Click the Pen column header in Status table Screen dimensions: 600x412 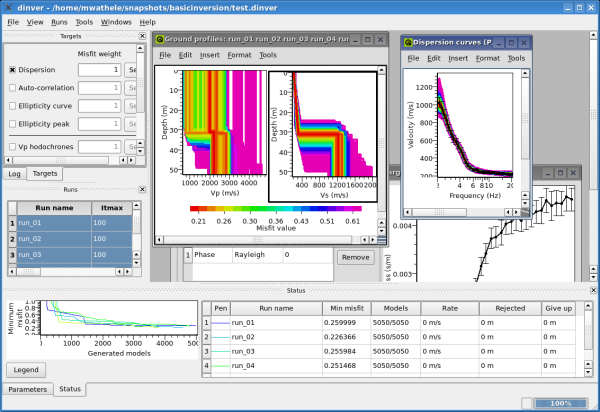click(x=221, y=308)
